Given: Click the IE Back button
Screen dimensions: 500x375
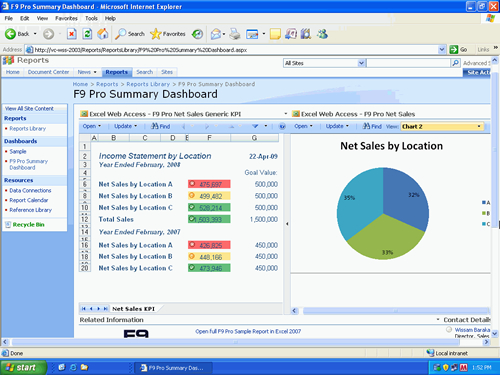Looking at the screenshot, I should [17, 34].
